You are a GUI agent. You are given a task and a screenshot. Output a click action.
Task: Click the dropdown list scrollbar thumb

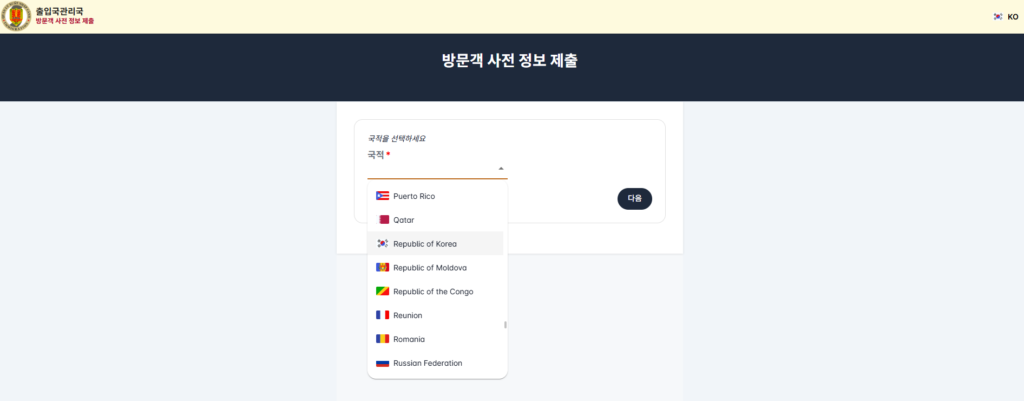click(505, 325)
